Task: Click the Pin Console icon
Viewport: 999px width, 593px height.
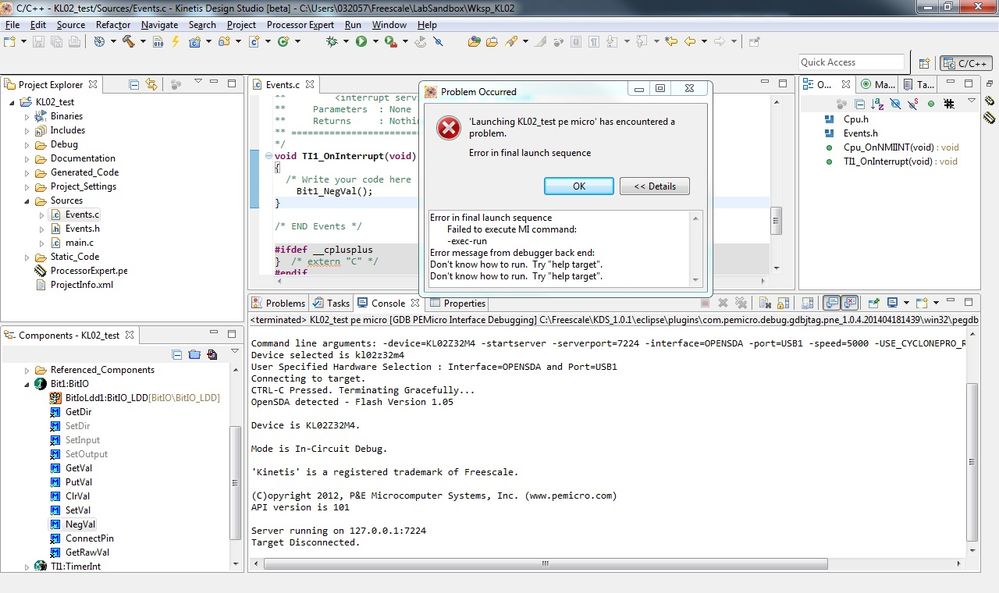Action: pos(873,303)
